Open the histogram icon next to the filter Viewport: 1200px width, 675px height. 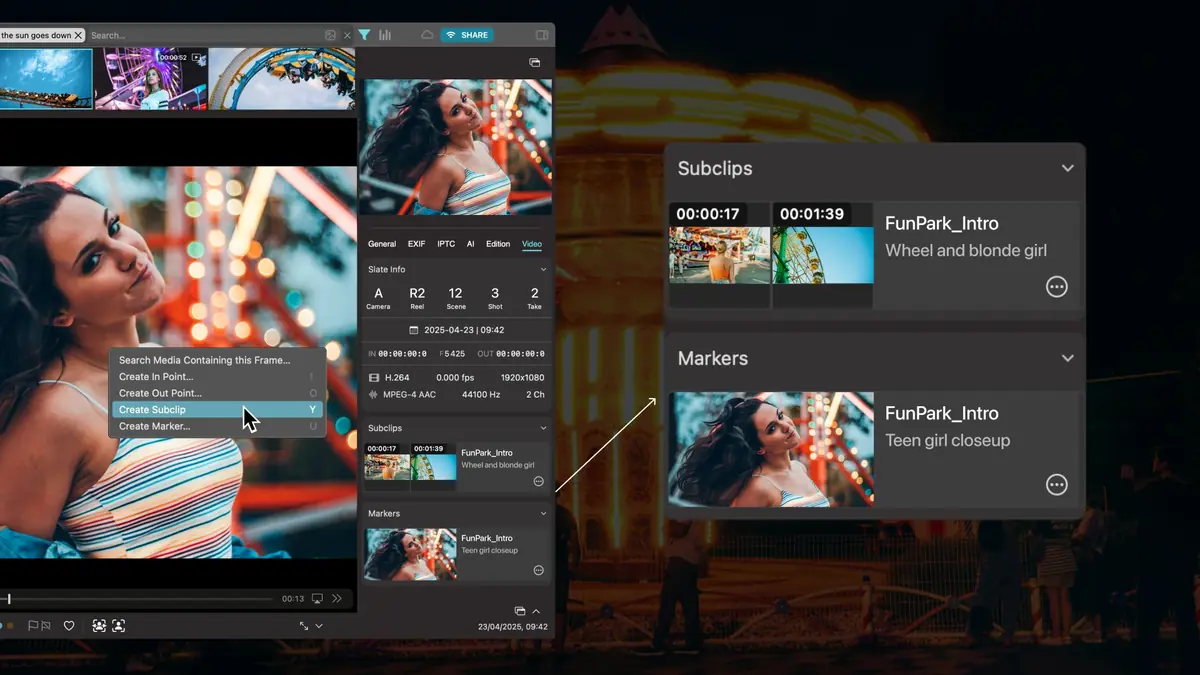384,34
